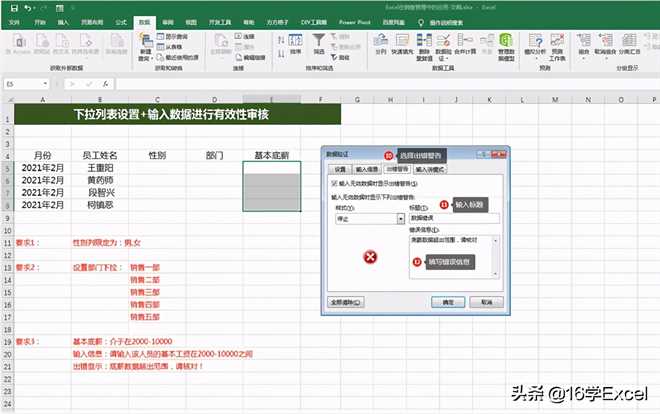Viewport: 660px width, 414px height.
Task: Switch to the Input Message (输入信息) dialog tab
Action: point(364,170)
